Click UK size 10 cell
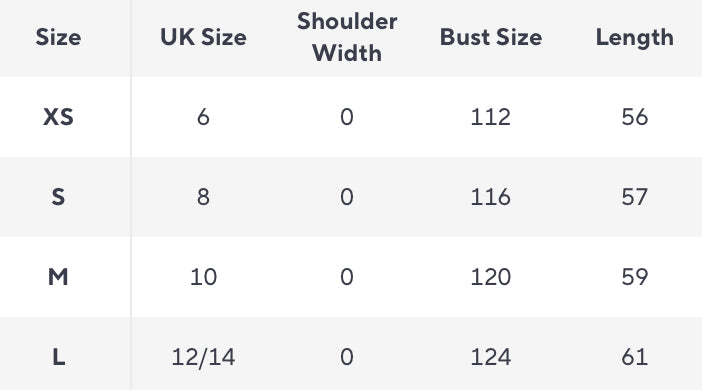This screenshot has width=702, height=390. coord(203,277)
